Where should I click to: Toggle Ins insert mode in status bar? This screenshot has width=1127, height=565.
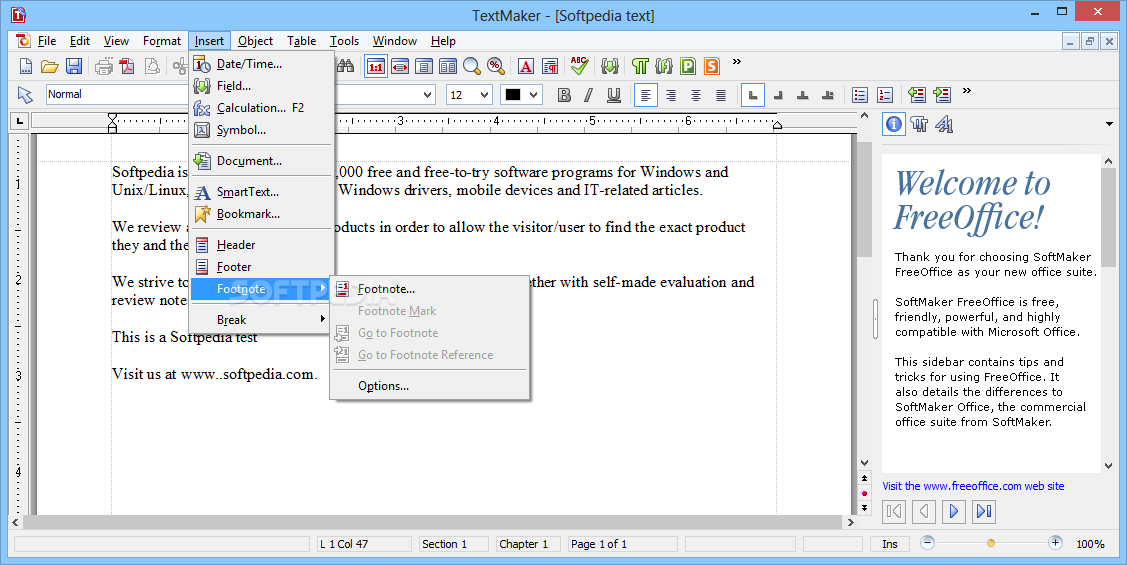pos(890,544)
